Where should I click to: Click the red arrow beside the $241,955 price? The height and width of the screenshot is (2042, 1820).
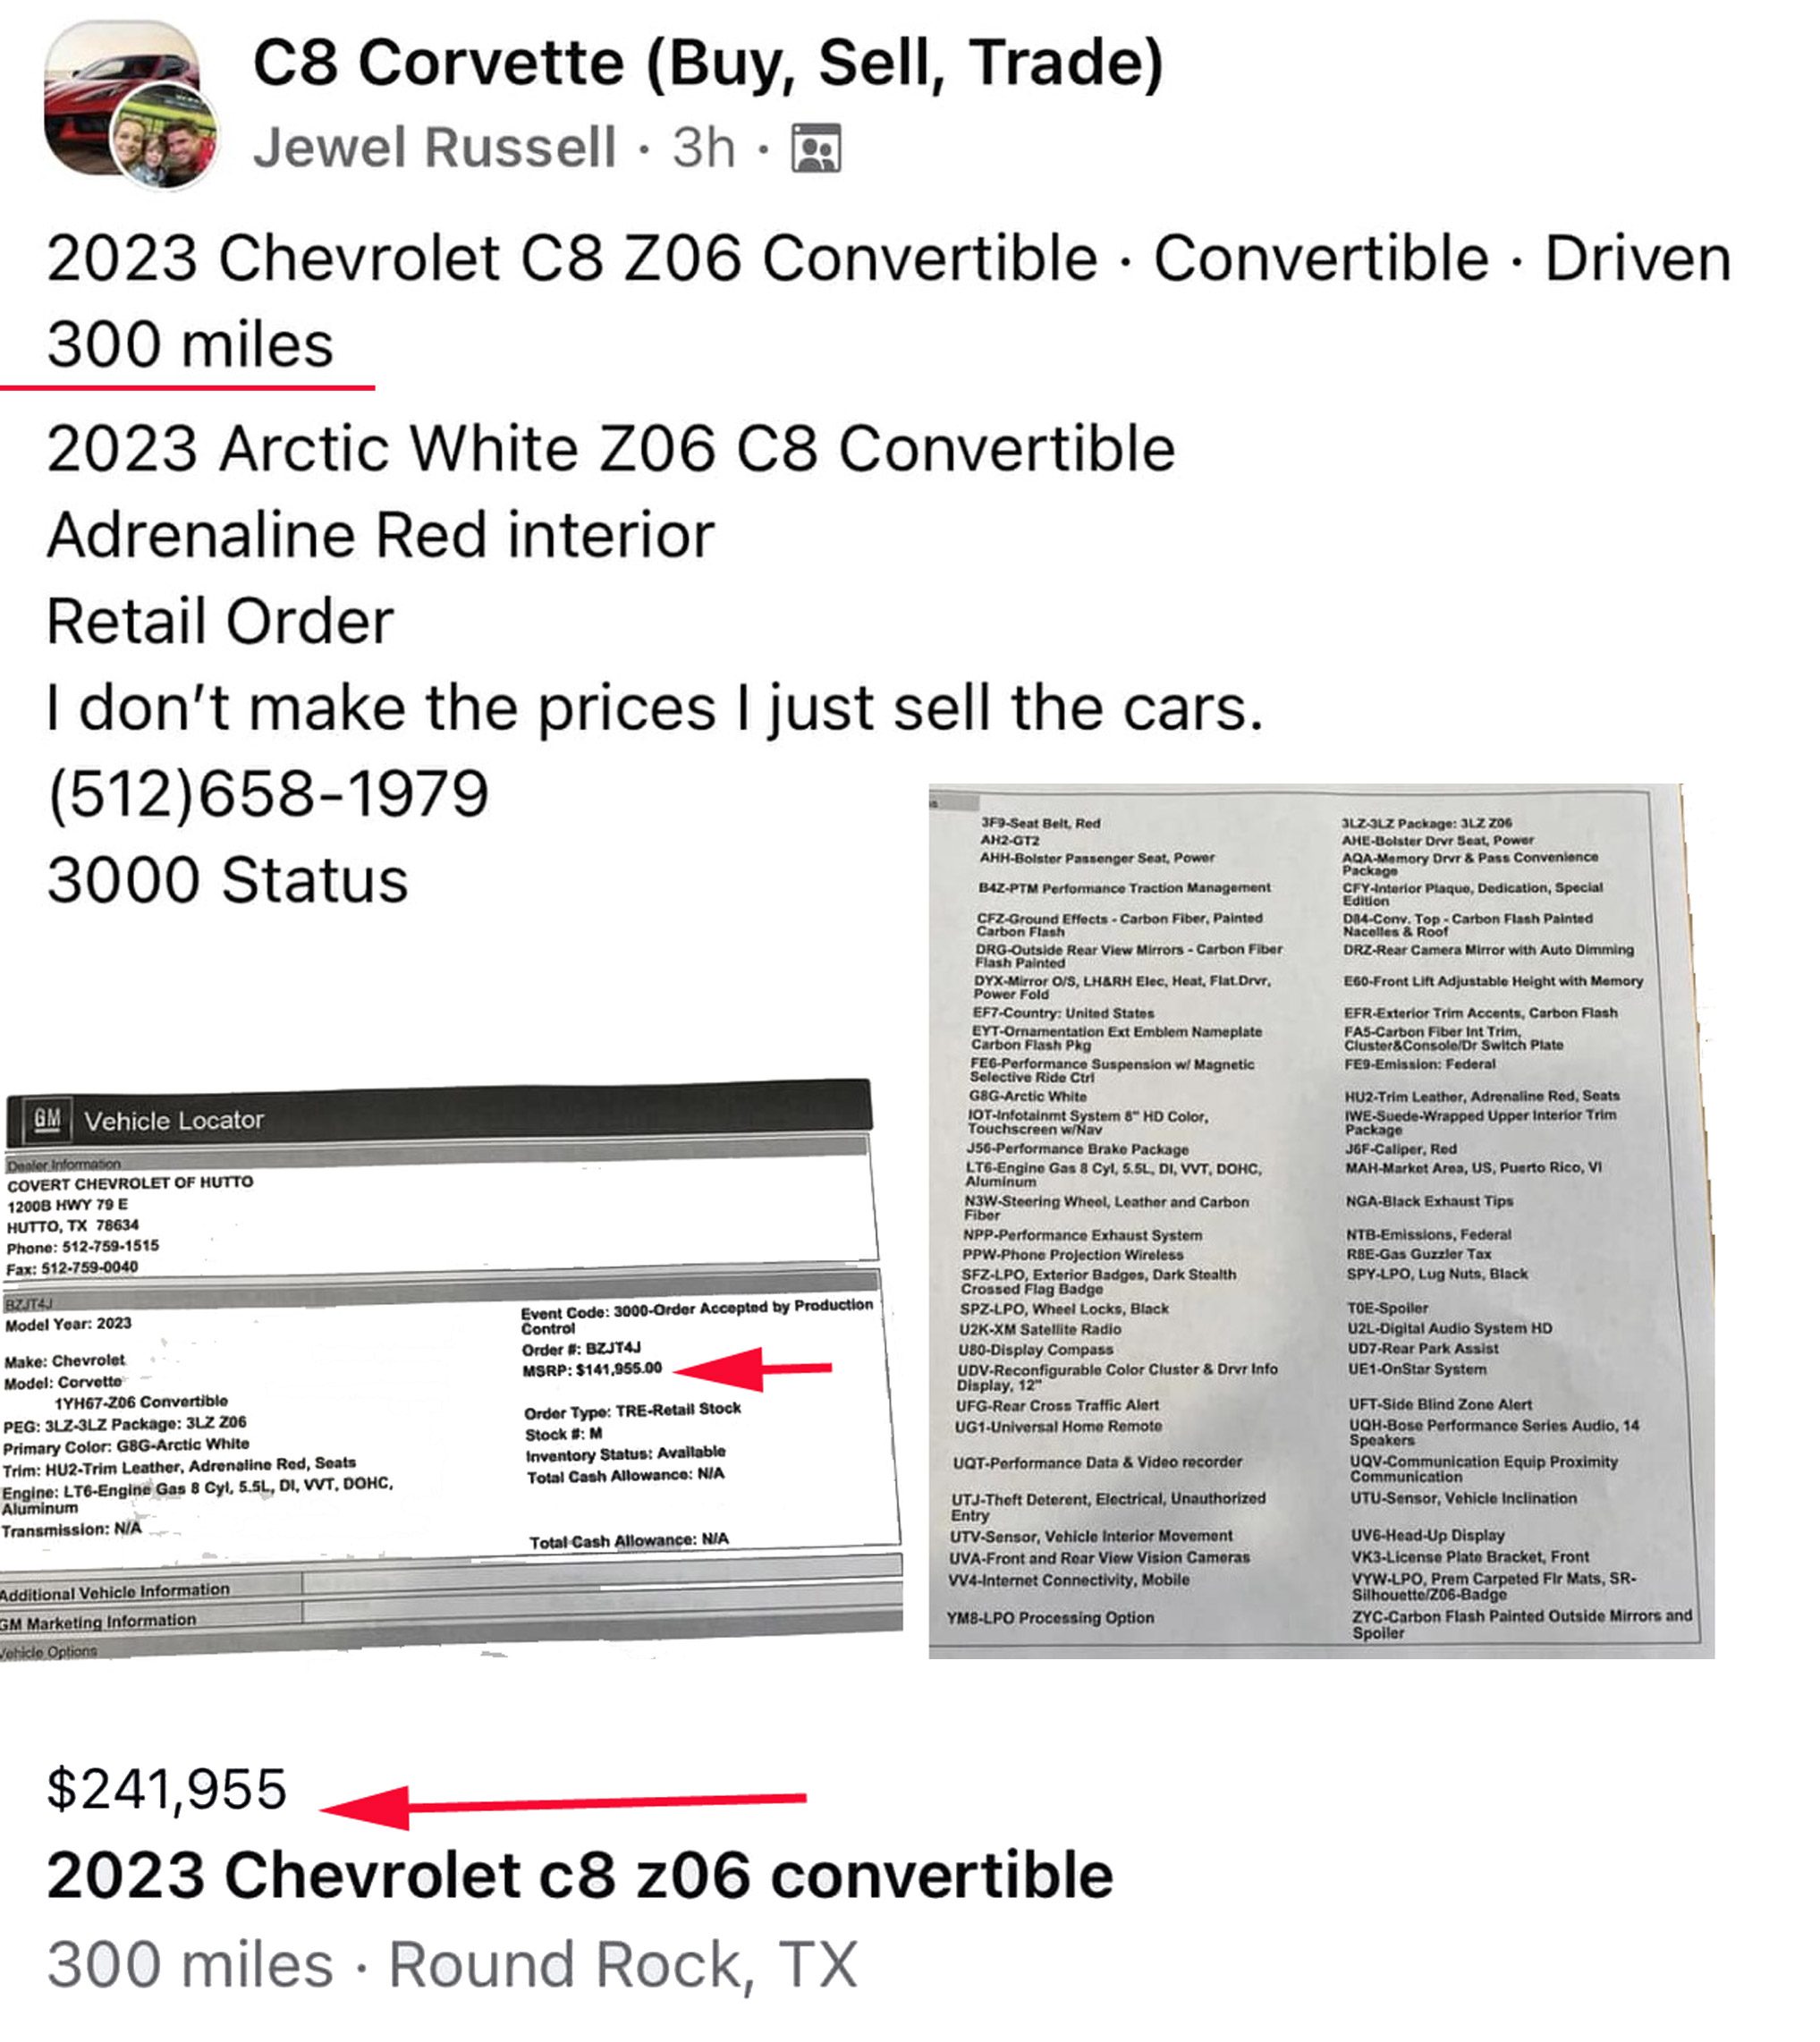560,1804
